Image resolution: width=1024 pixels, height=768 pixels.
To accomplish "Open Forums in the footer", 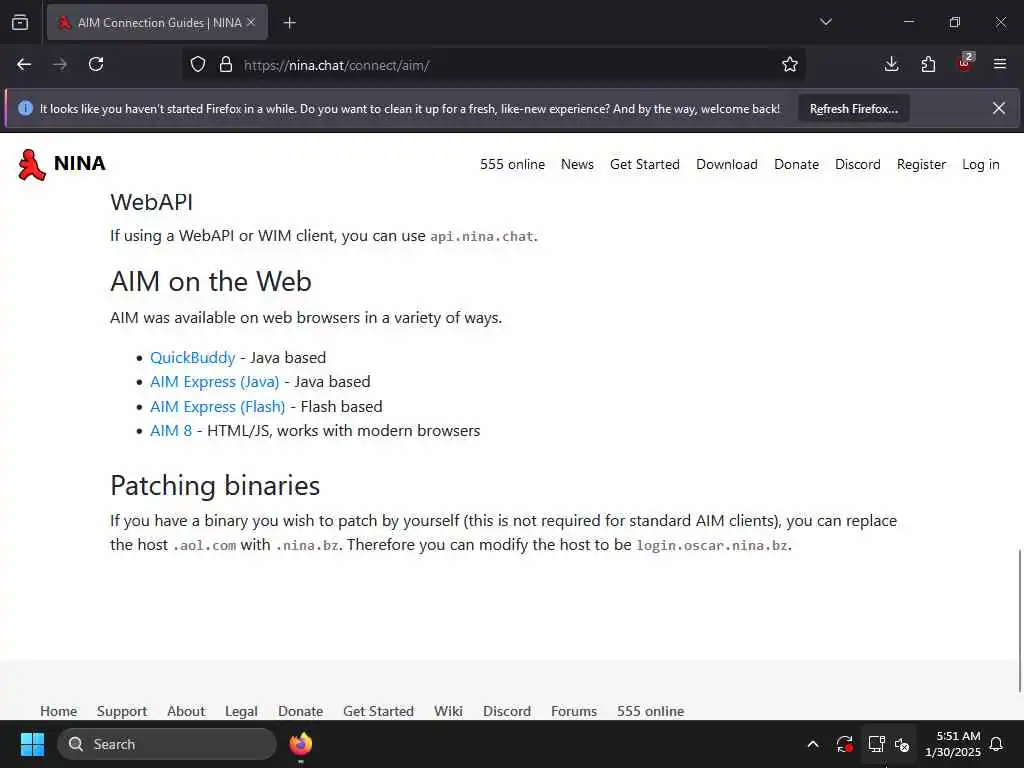I will point(573,711).
